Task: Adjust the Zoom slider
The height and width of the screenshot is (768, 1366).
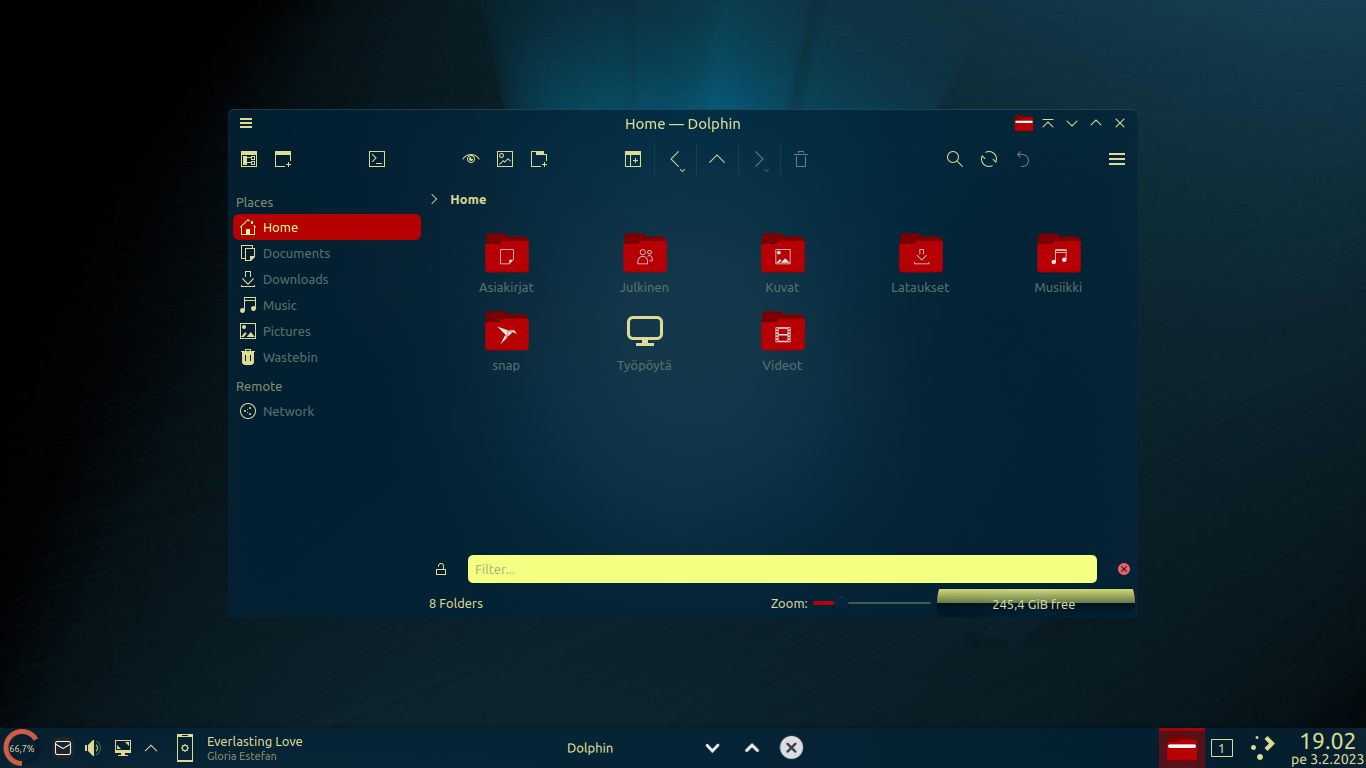Action: 871,603
